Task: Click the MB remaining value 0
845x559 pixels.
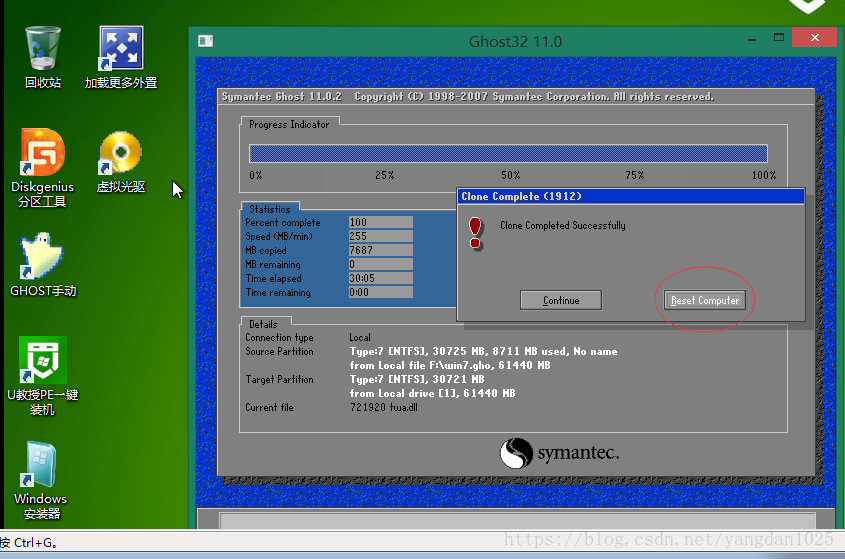Action: tap(380, 264)
